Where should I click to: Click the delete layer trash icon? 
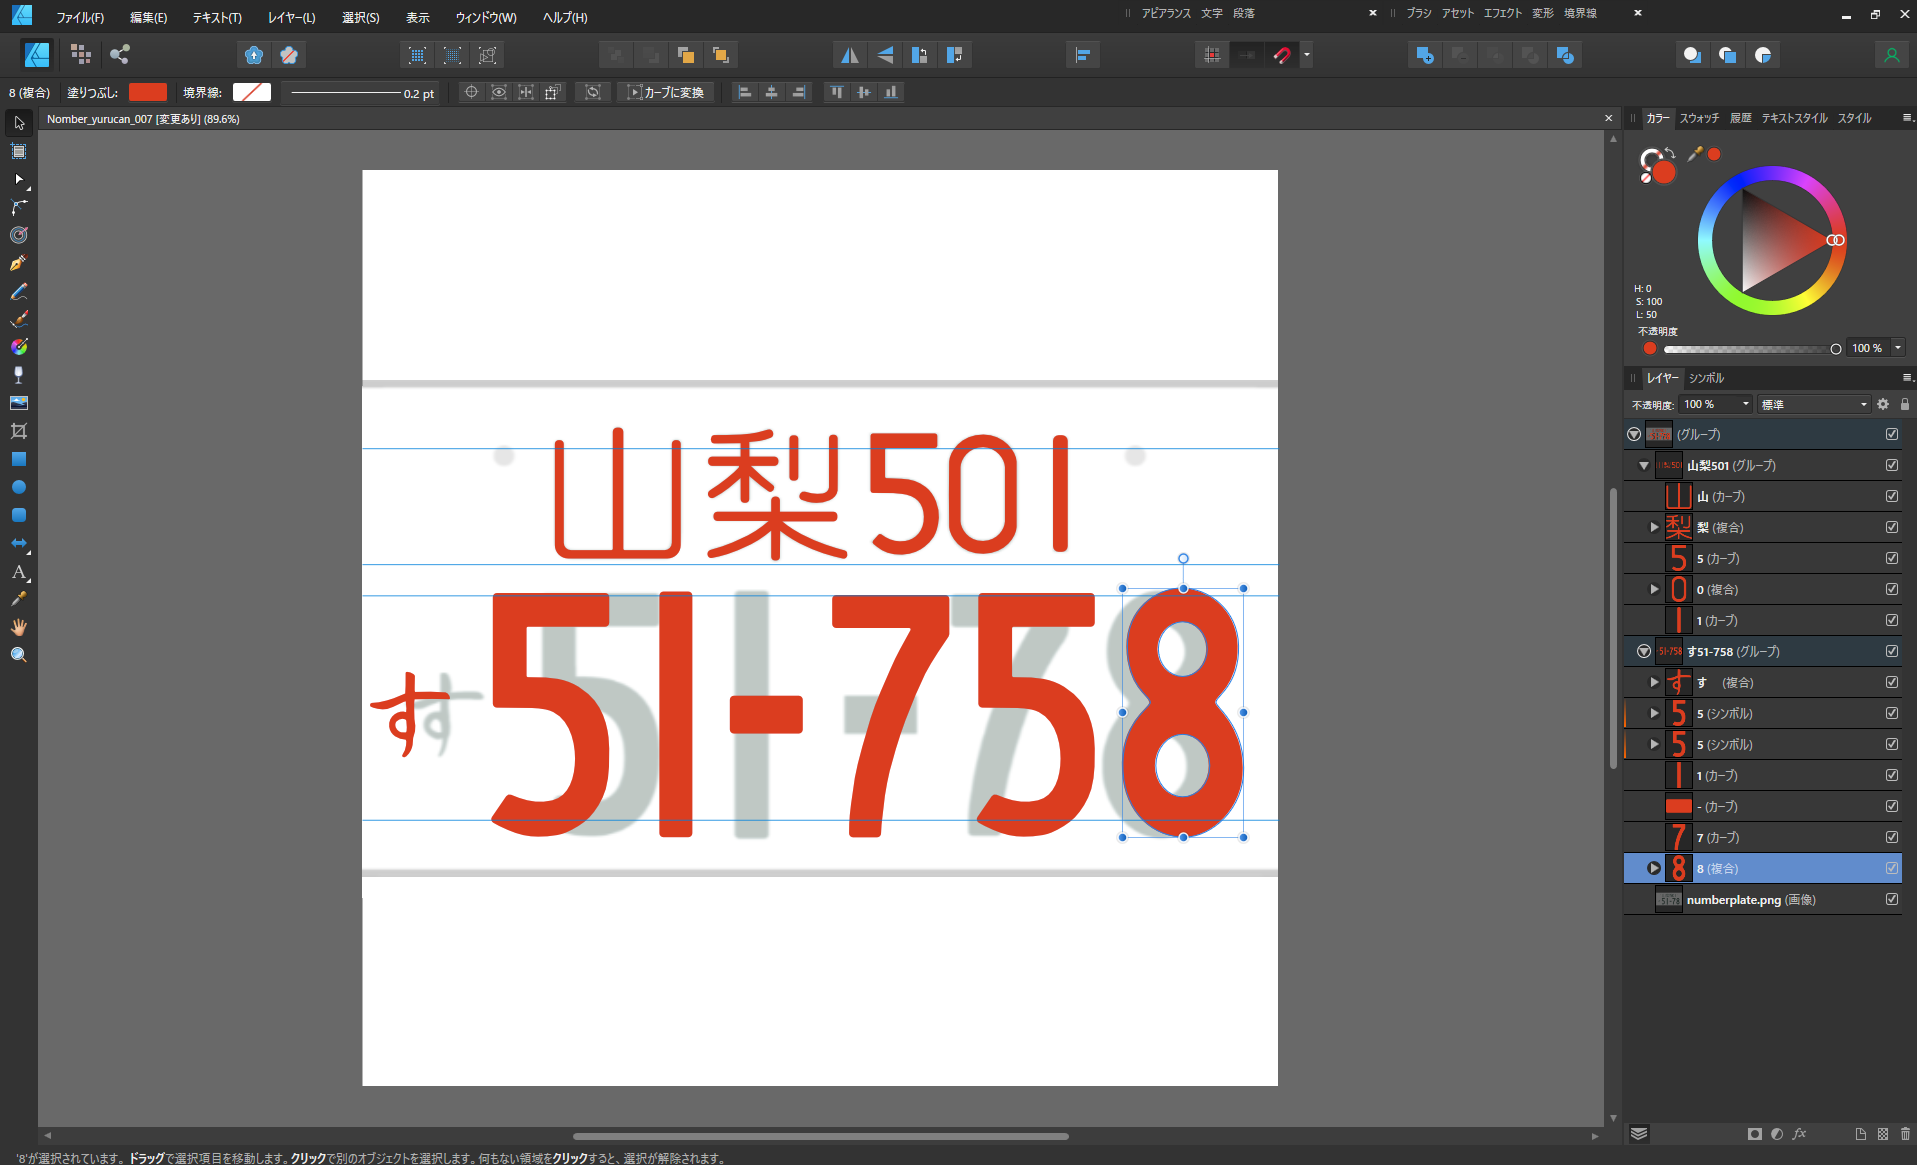point(1905,1134)
